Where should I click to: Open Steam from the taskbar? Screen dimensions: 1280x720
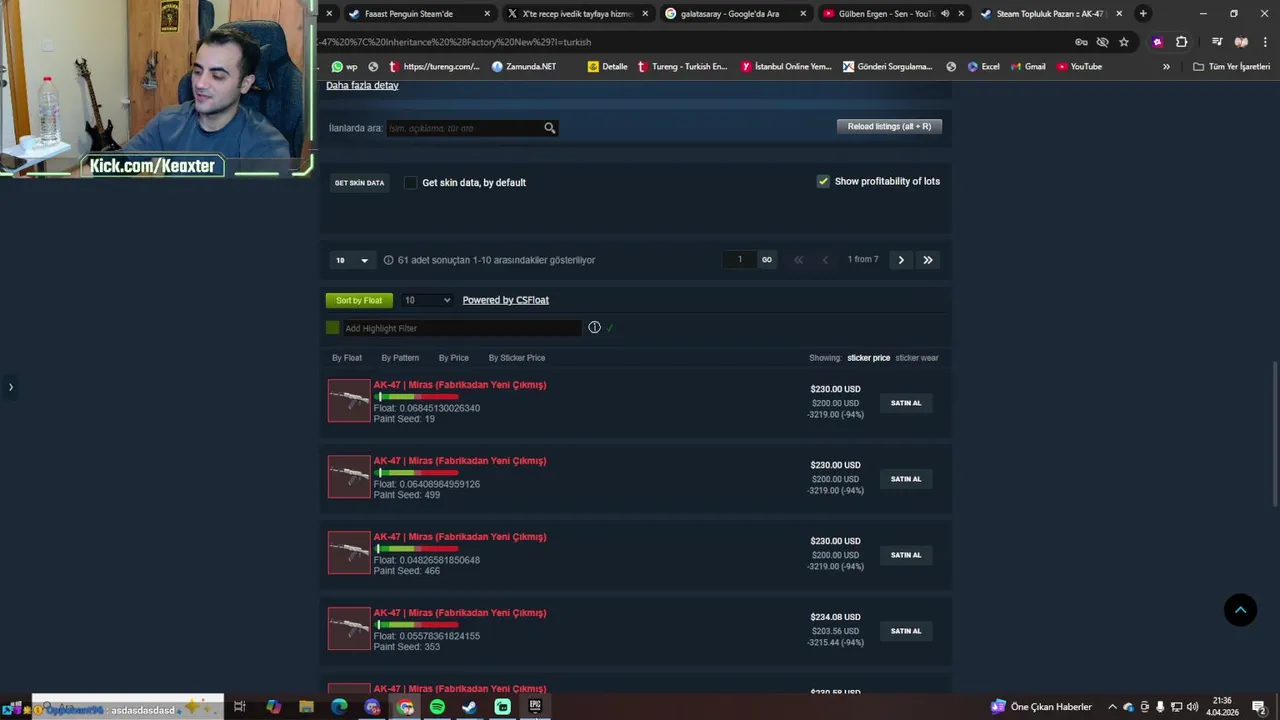click(469, 707)
